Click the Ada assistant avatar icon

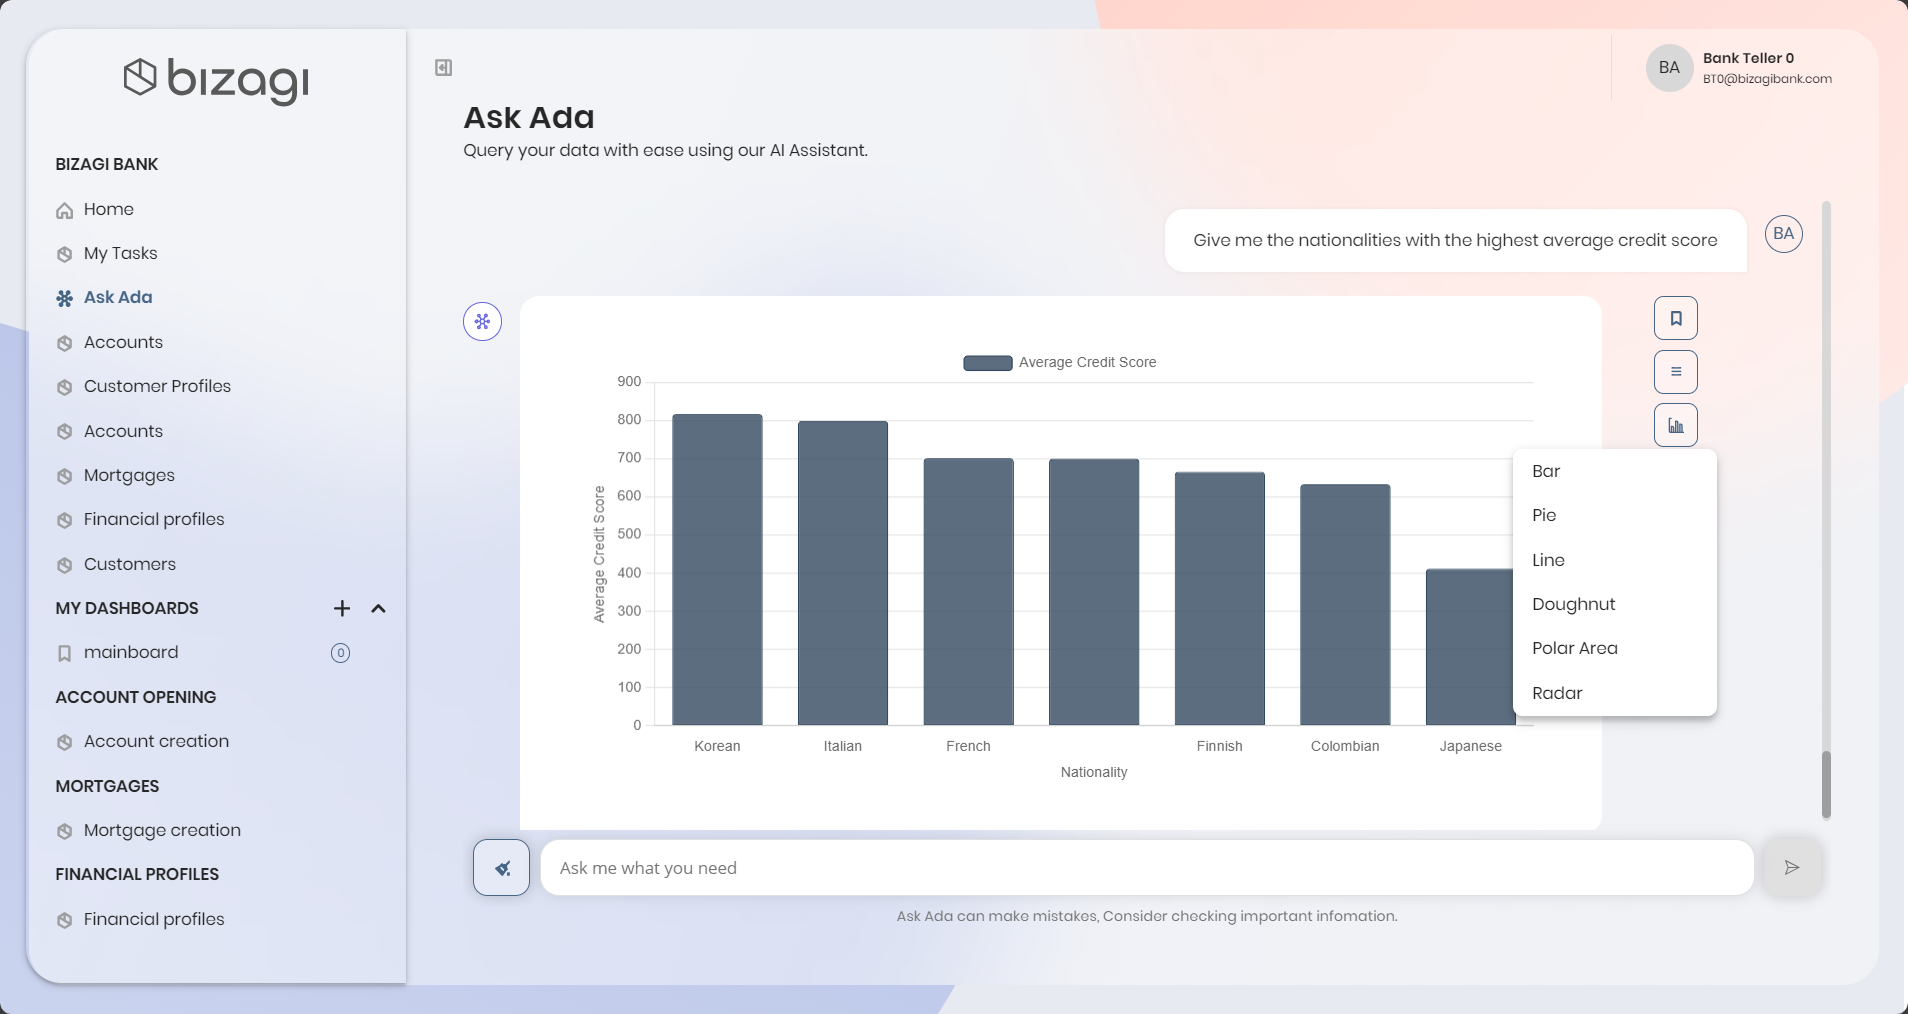click(x=482, y=321)
